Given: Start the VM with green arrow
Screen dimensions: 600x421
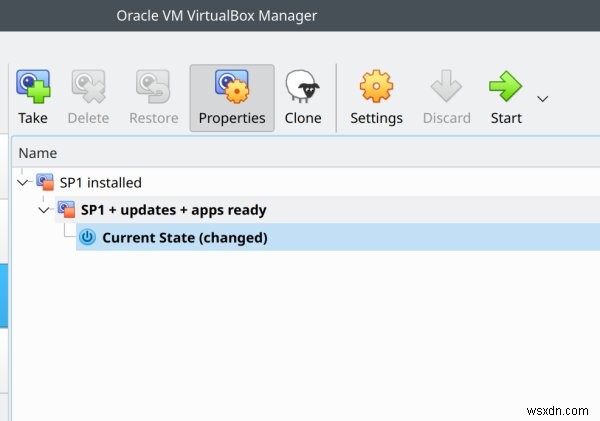Looking at the screenshot, I should pyautogui.click(x=505, y=86).
